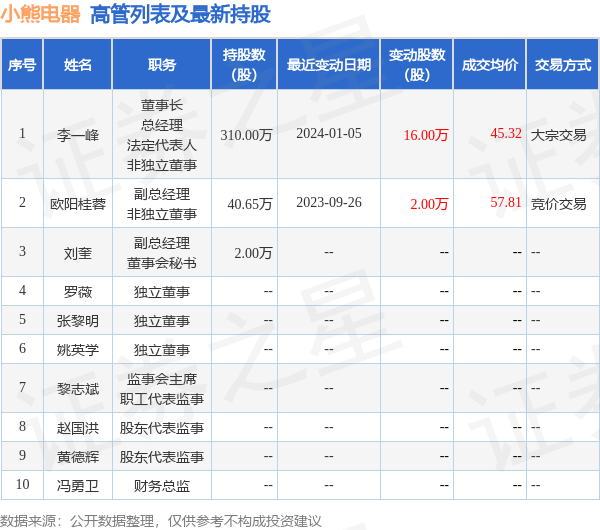Viewport: 600px width, 530px height.
Task: Click the 序号 column header
Action: coord(22,65)
